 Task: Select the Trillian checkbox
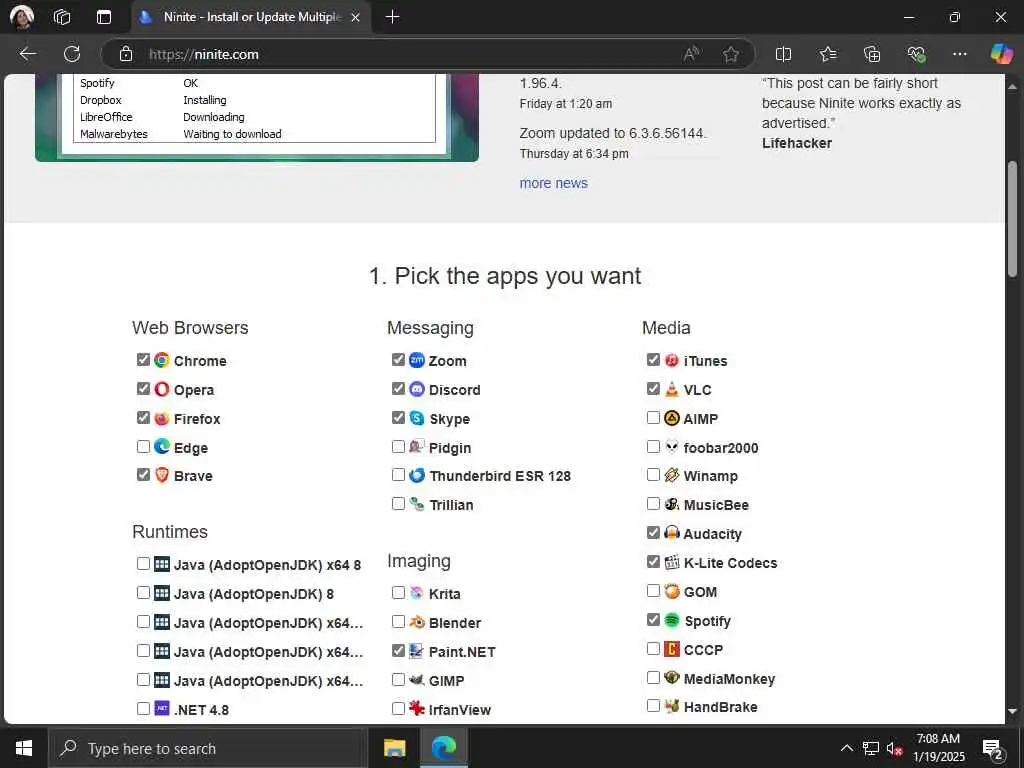[398, 504]
